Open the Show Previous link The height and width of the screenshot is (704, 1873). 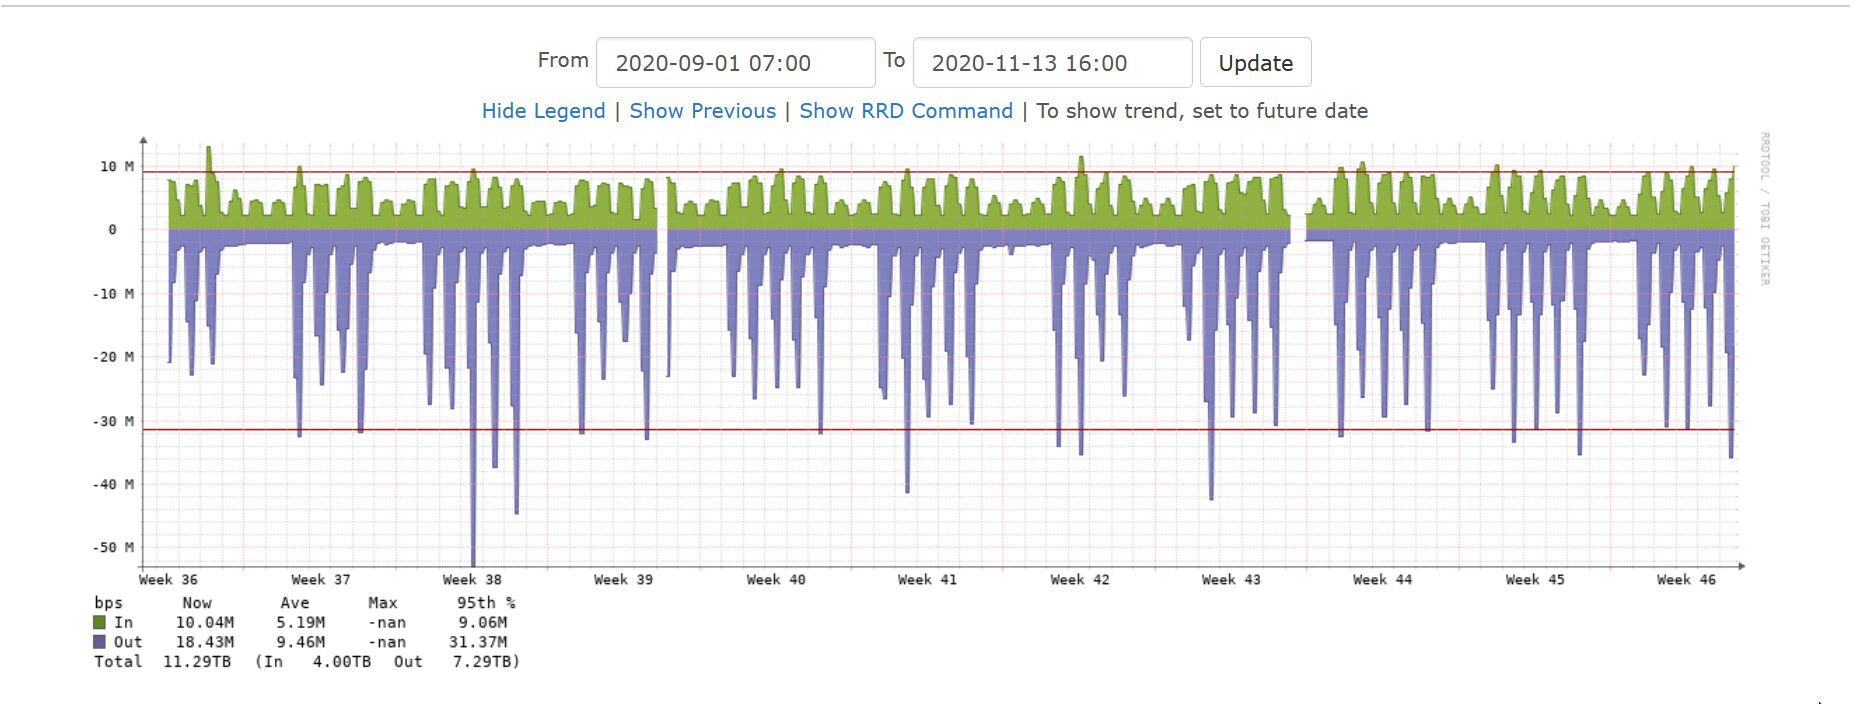pyautogui.click(x=702, y=111)
